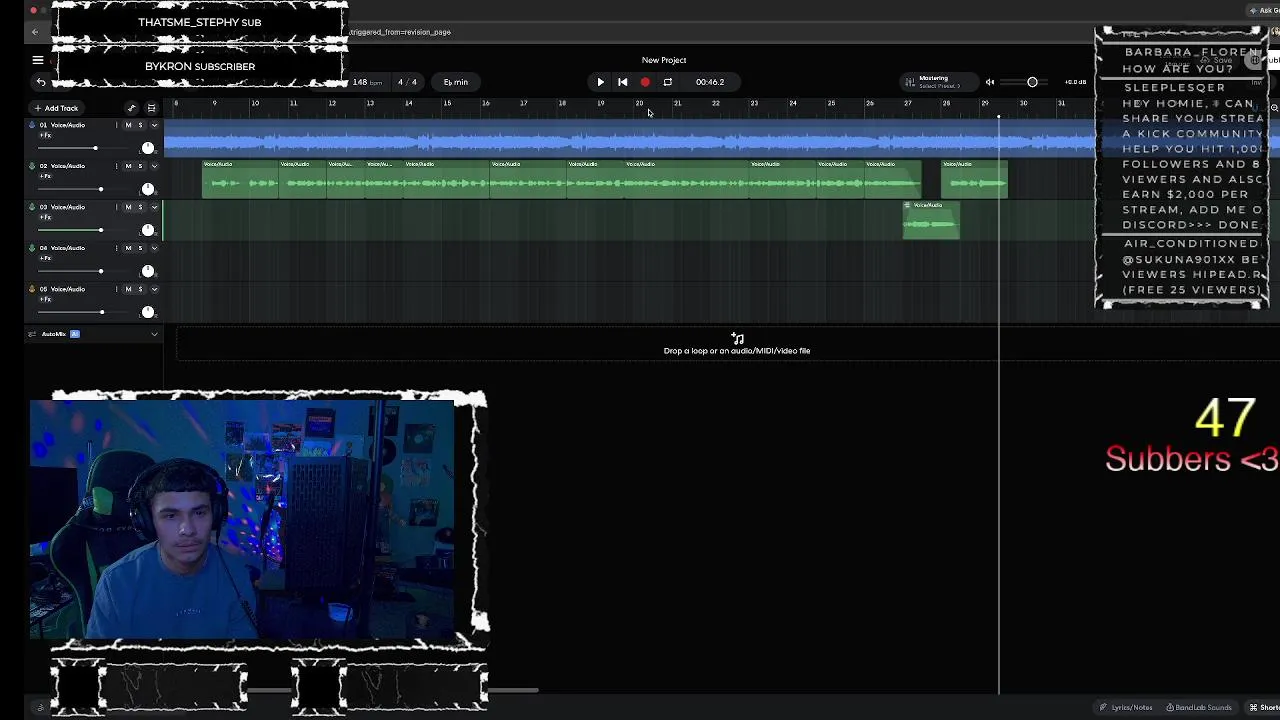Add effects with track 01 +Fx
Screen dimensions: 1280x720
pos(45,135)
